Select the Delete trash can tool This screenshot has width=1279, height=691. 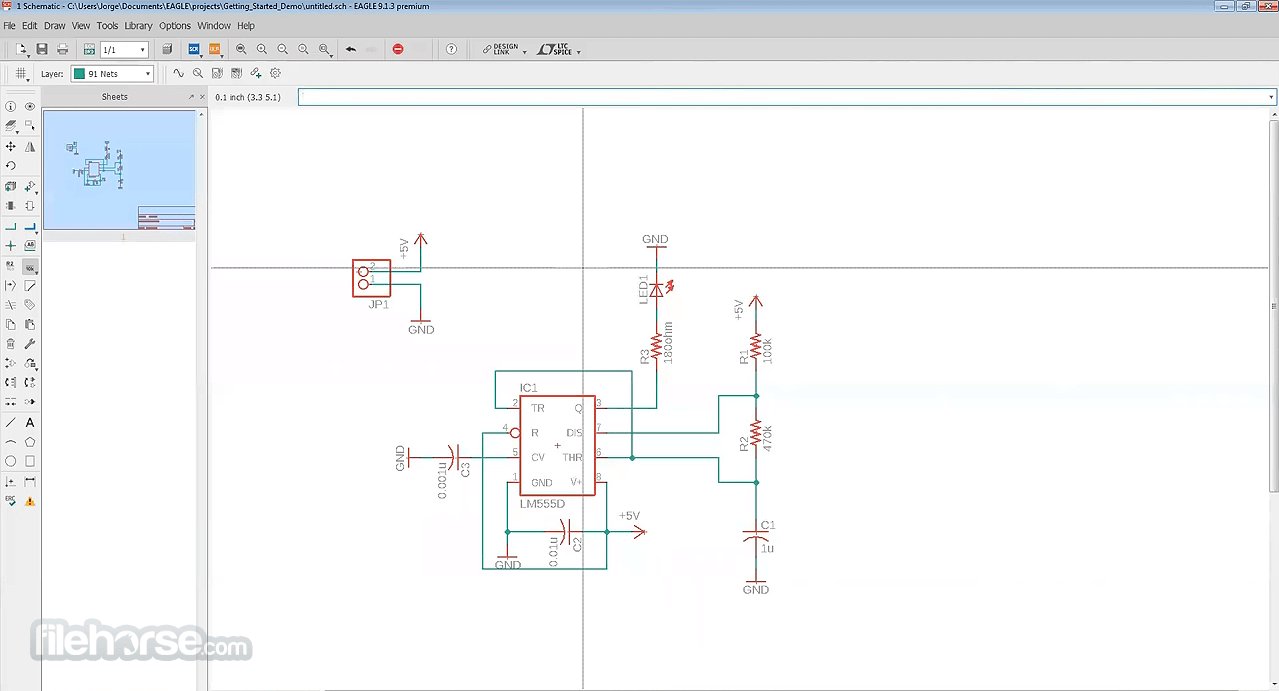pyautogui.click(x=11, y=344)
